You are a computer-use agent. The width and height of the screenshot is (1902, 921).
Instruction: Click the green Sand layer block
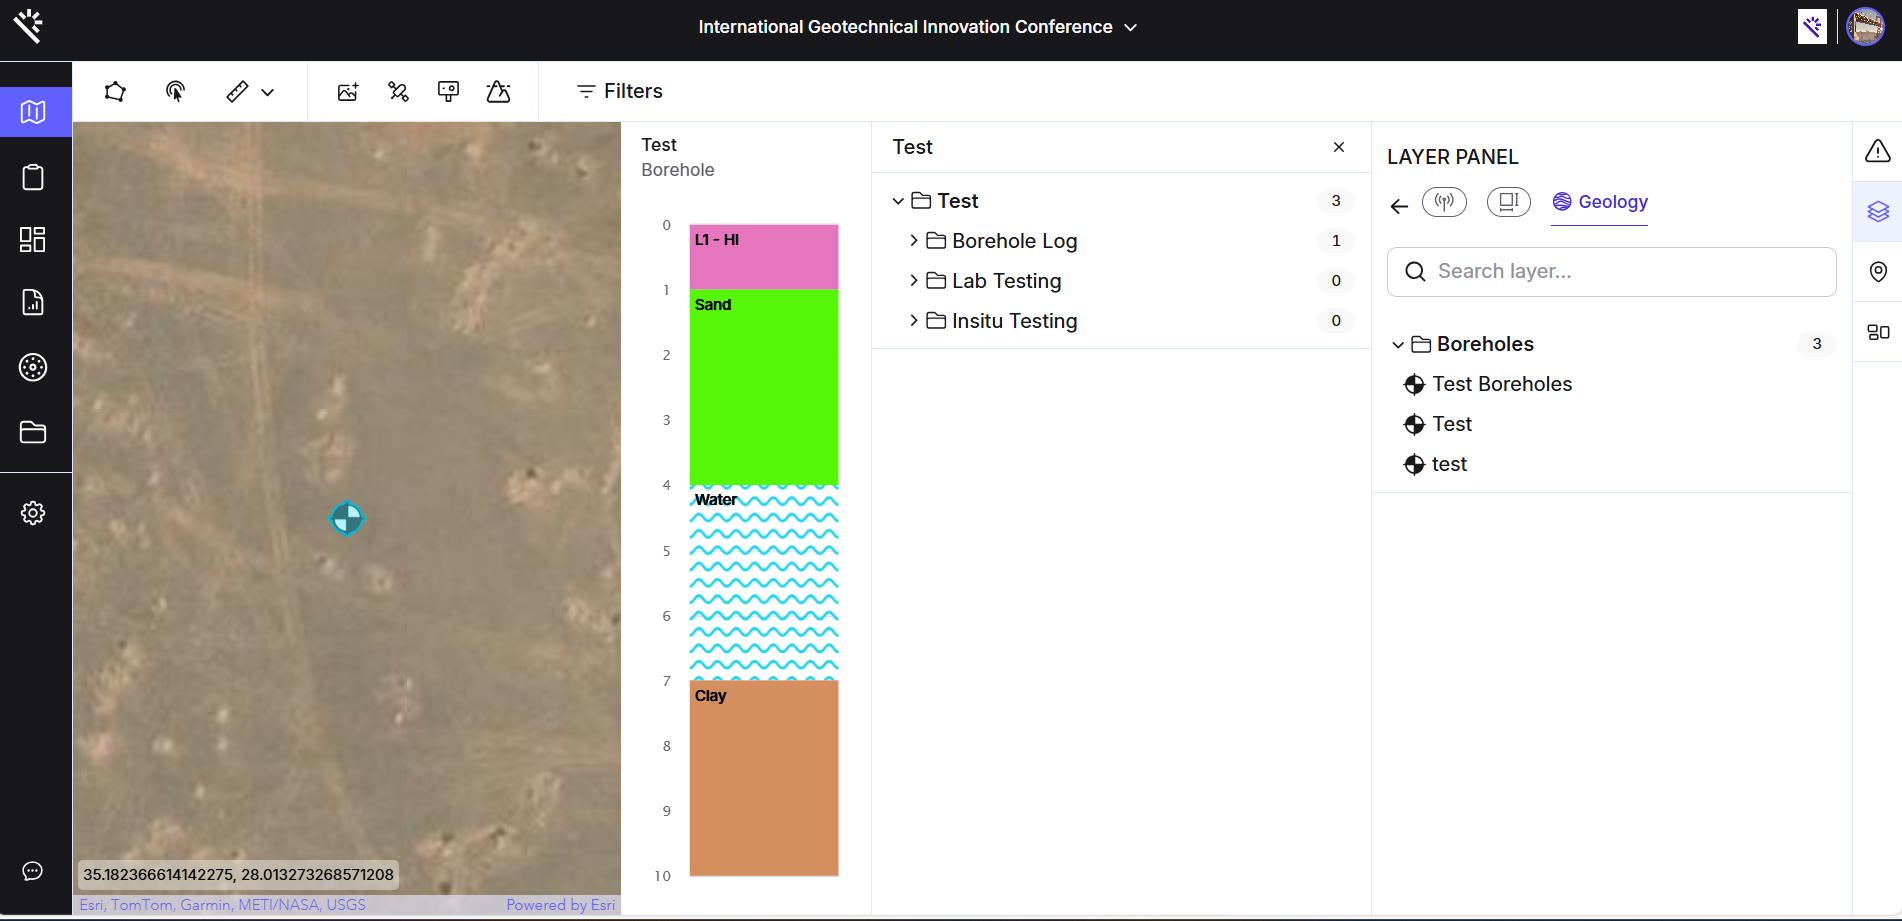[x=764, y=387]
